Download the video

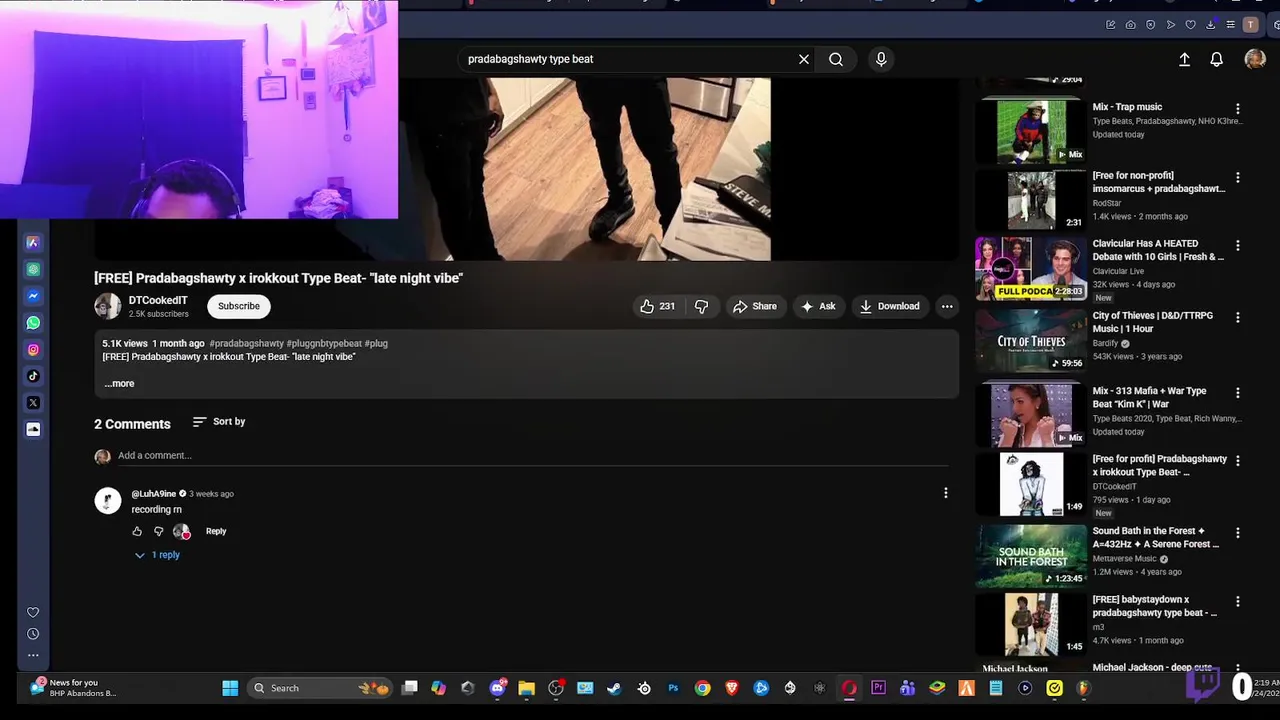point(889,306)
